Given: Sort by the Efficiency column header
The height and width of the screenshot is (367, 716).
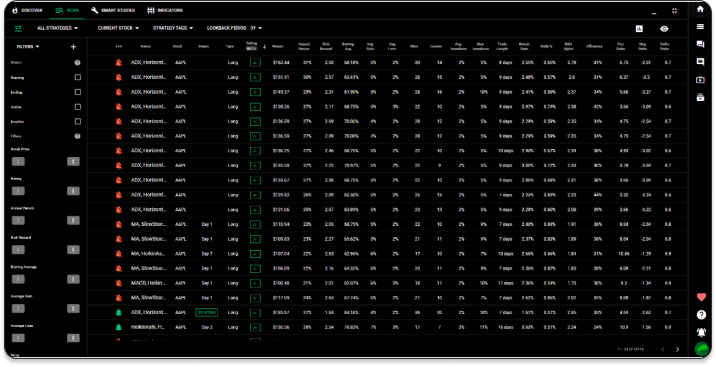Looking at the screenshot, I should pyautogui.click(x=594, y=47).
